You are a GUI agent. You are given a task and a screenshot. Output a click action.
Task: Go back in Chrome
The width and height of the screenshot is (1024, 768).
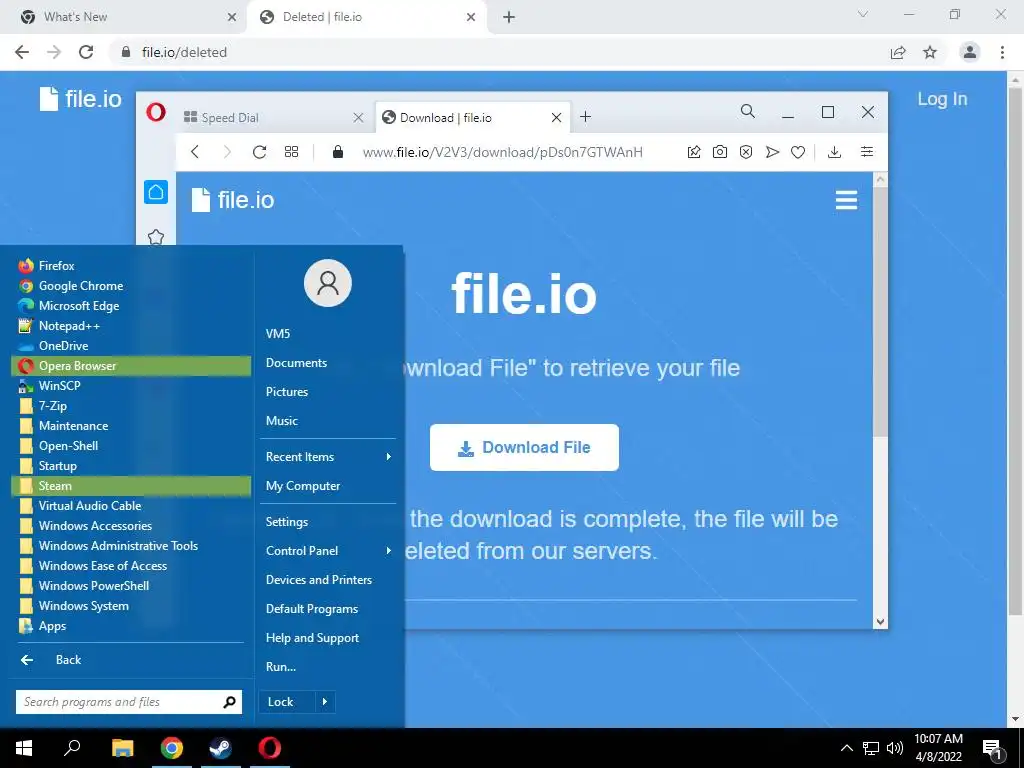coord(22,52)
